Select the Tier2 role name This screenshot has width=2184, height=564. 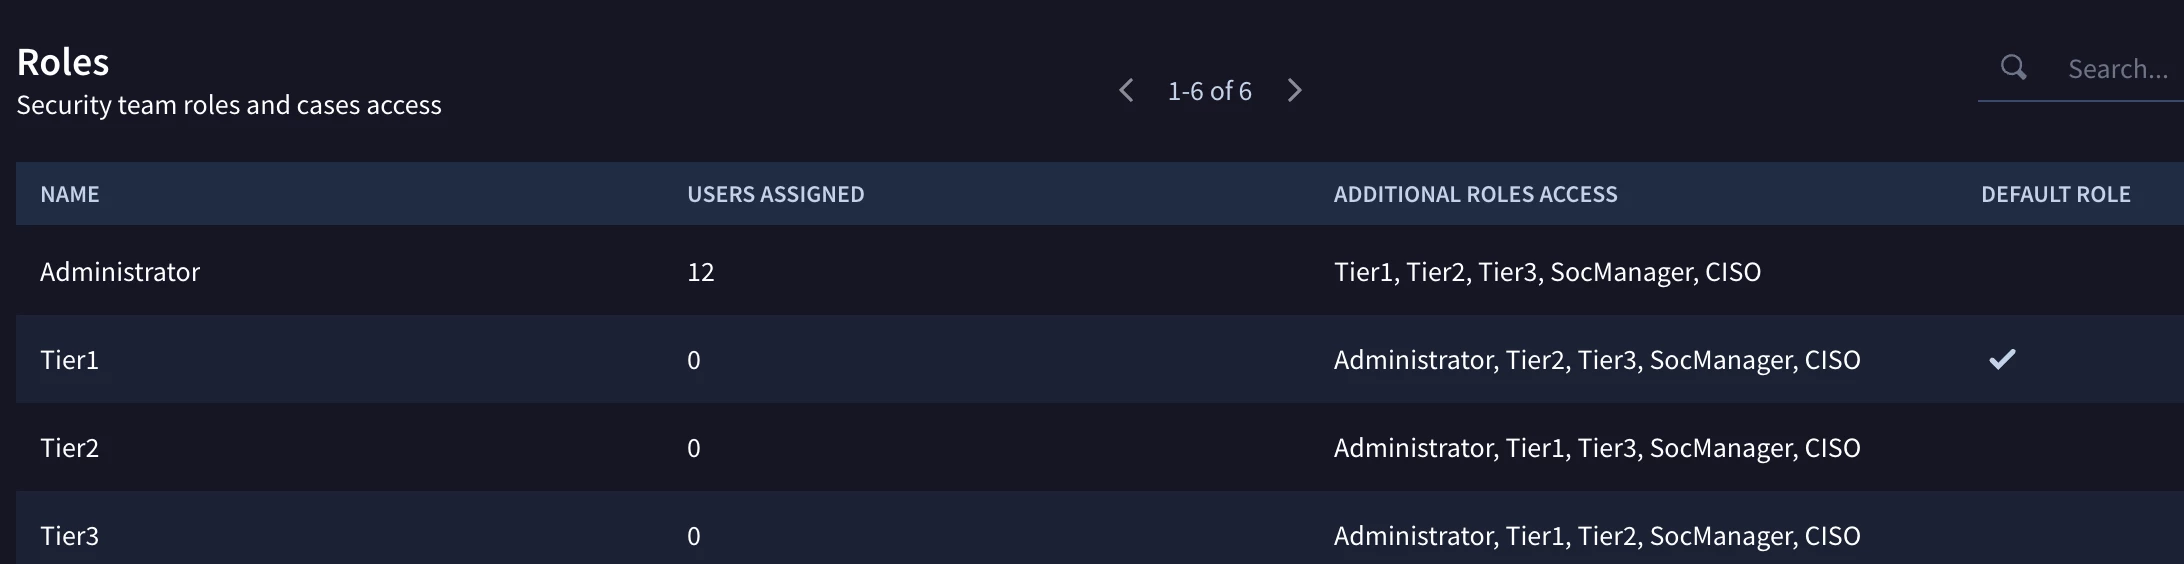tap(69, 448)
